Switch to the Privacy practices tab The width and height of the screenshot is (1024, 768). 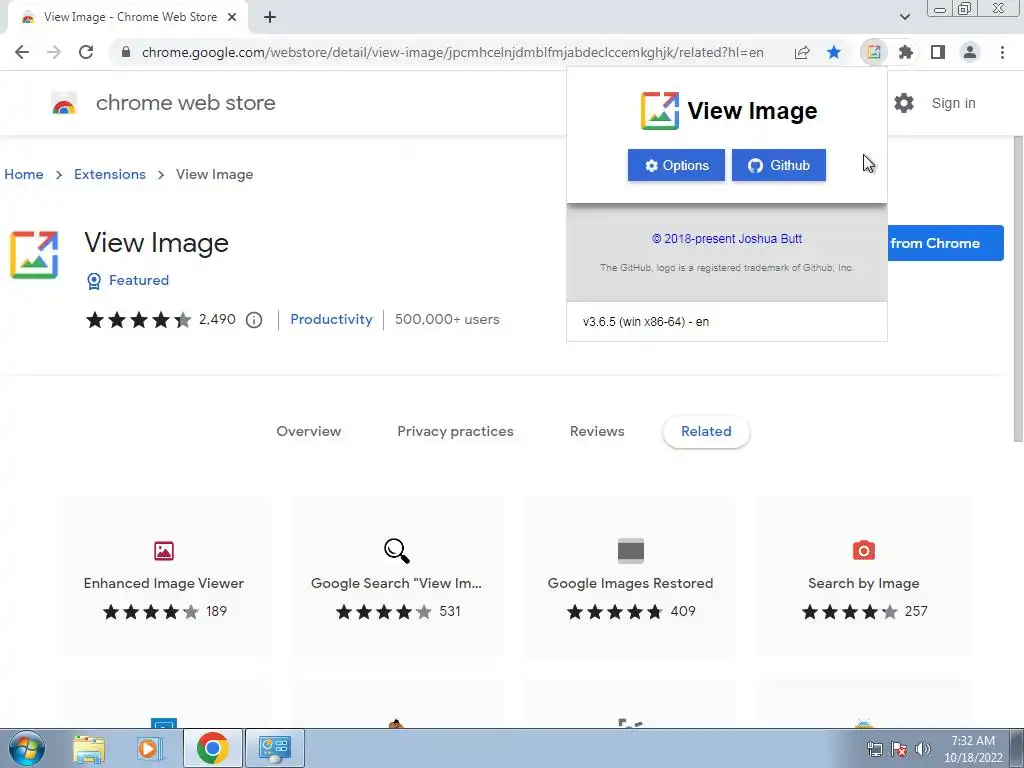point(455,431)
